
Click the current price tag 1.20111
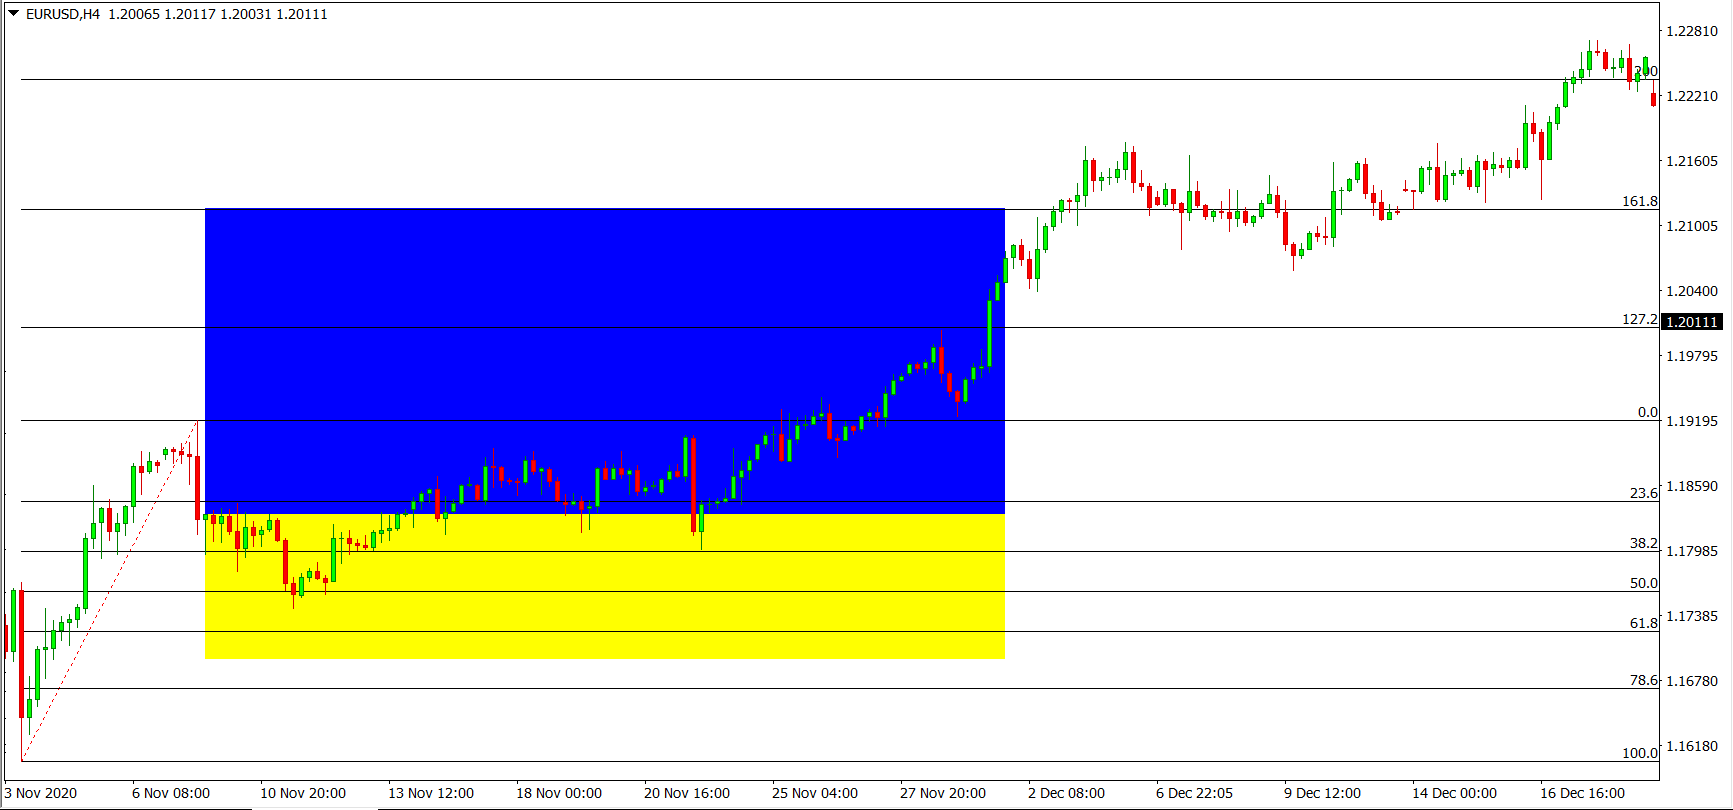(1691, 322)
